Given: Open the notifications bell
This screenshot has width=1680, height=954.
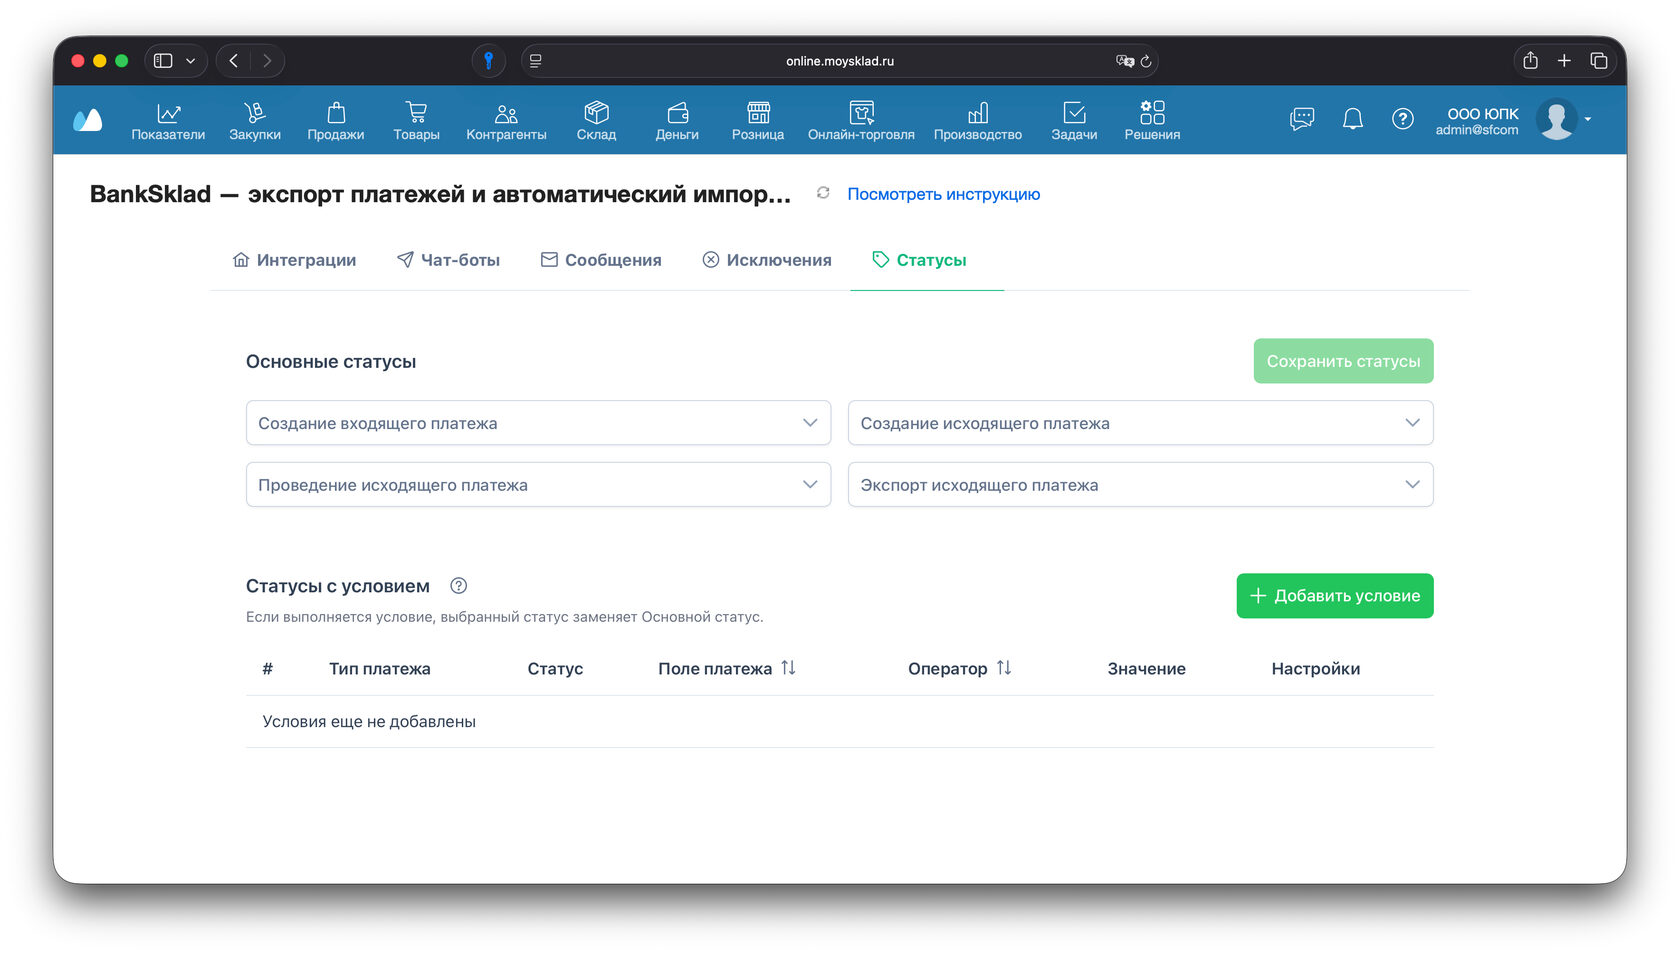Looking at the screenshot, I should 1353,119.
